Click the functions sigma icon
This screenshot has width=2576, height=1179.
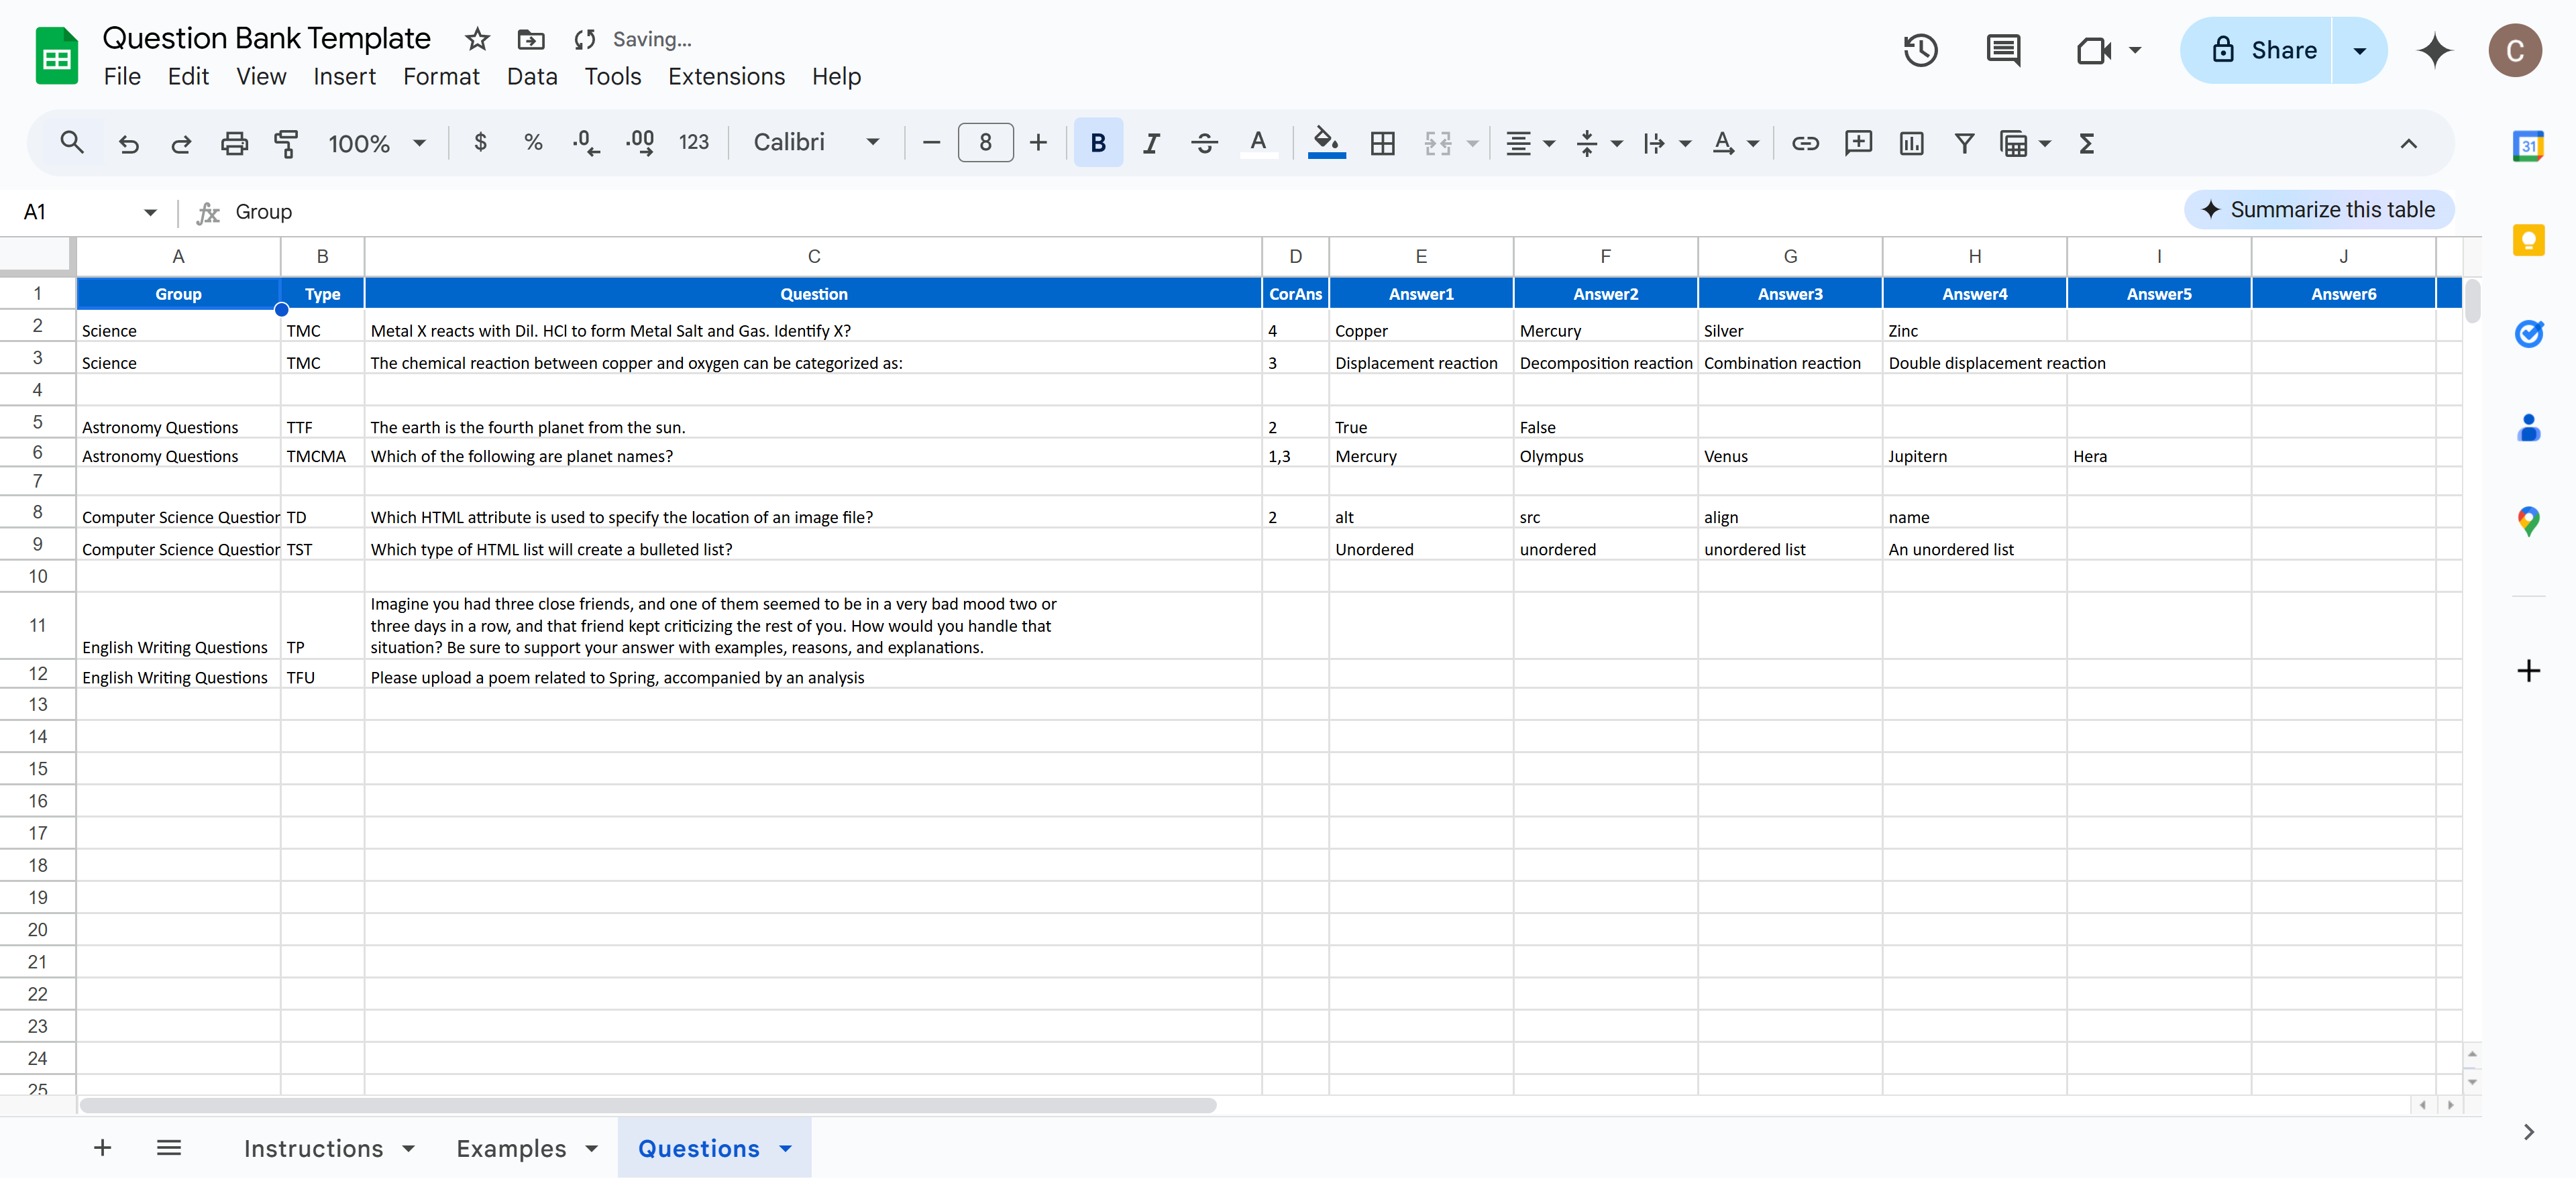pos(2086,143)
